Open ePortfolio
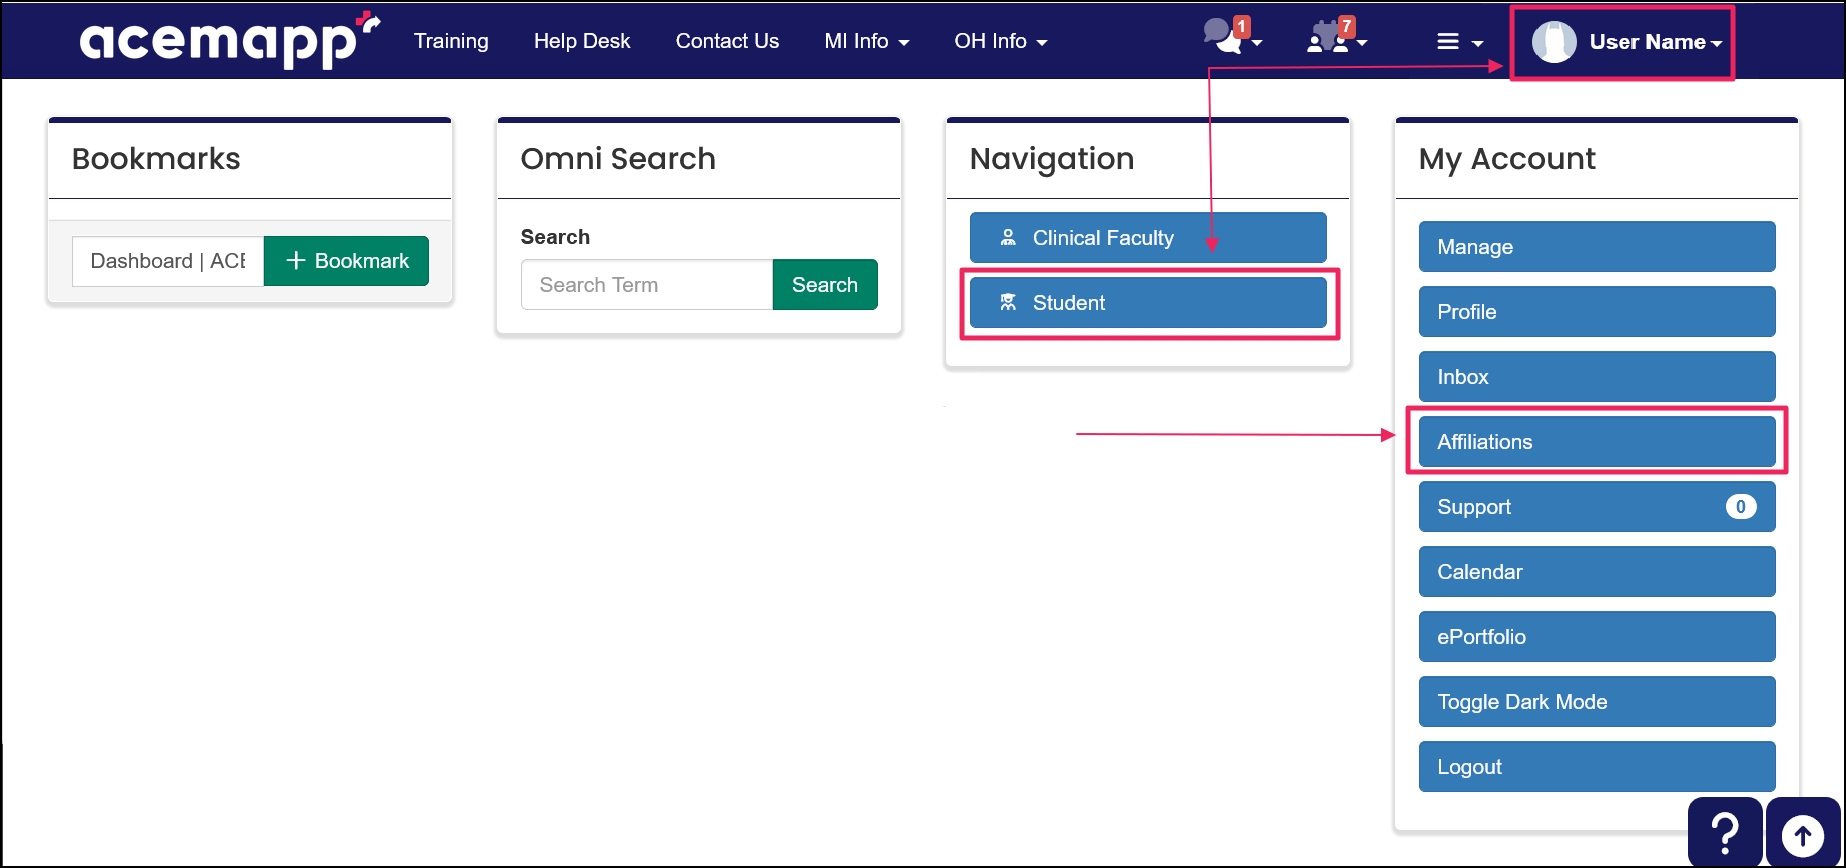This screenshot has width=1846, height=868. click(1597, 636)
